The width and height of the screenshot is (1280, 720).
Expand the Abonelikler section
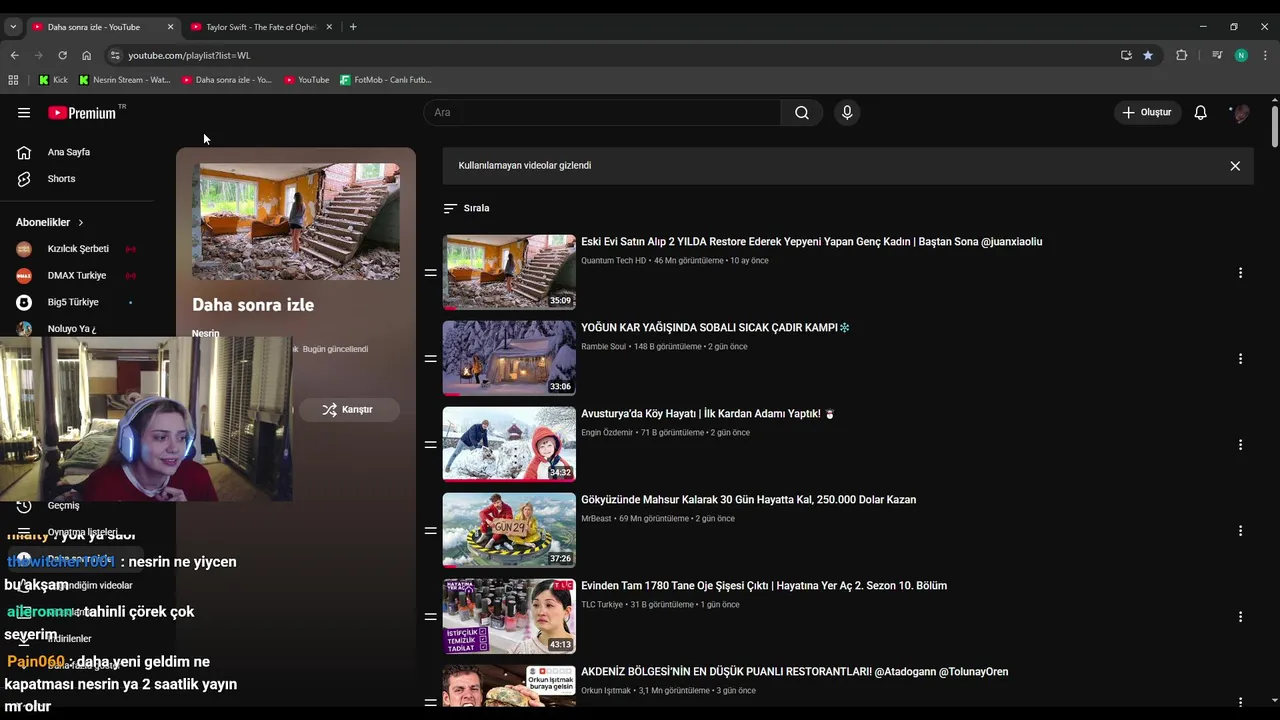pyautogui.click(x=50, y=222)
